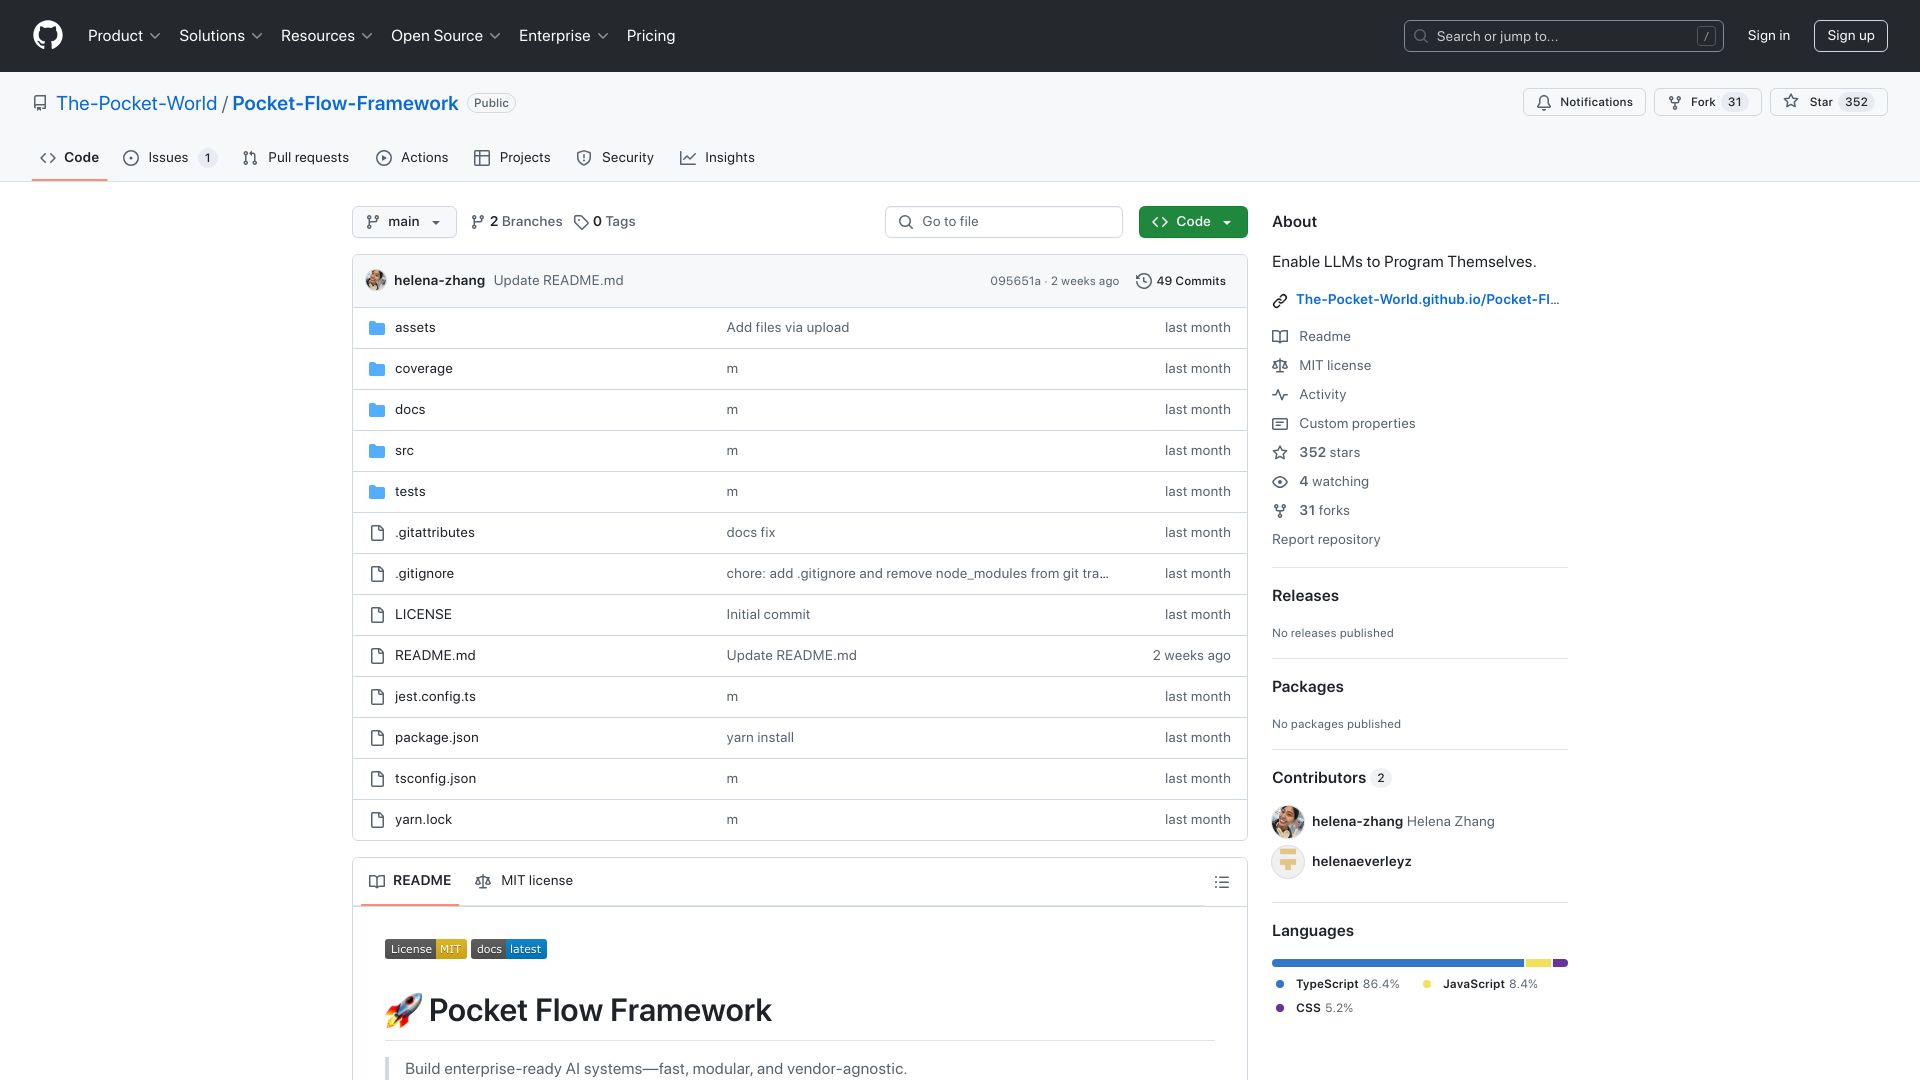Expand the green Code dropdown button
This screenshot has height=1080, width=1920.
click(x=1193, y=222)
